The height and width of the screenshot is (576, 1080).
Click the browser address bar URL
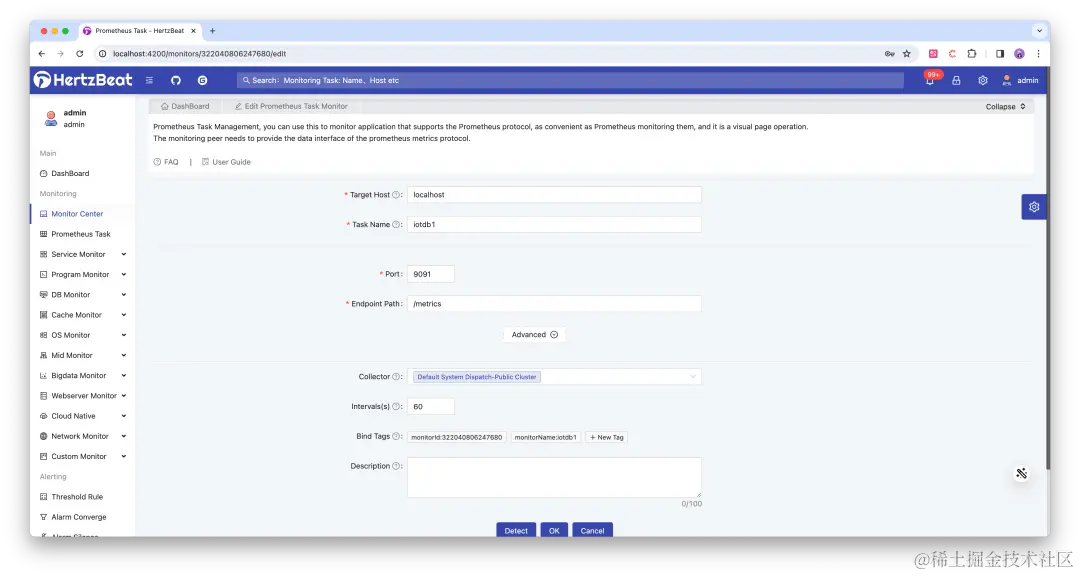[x=199, y=54]
